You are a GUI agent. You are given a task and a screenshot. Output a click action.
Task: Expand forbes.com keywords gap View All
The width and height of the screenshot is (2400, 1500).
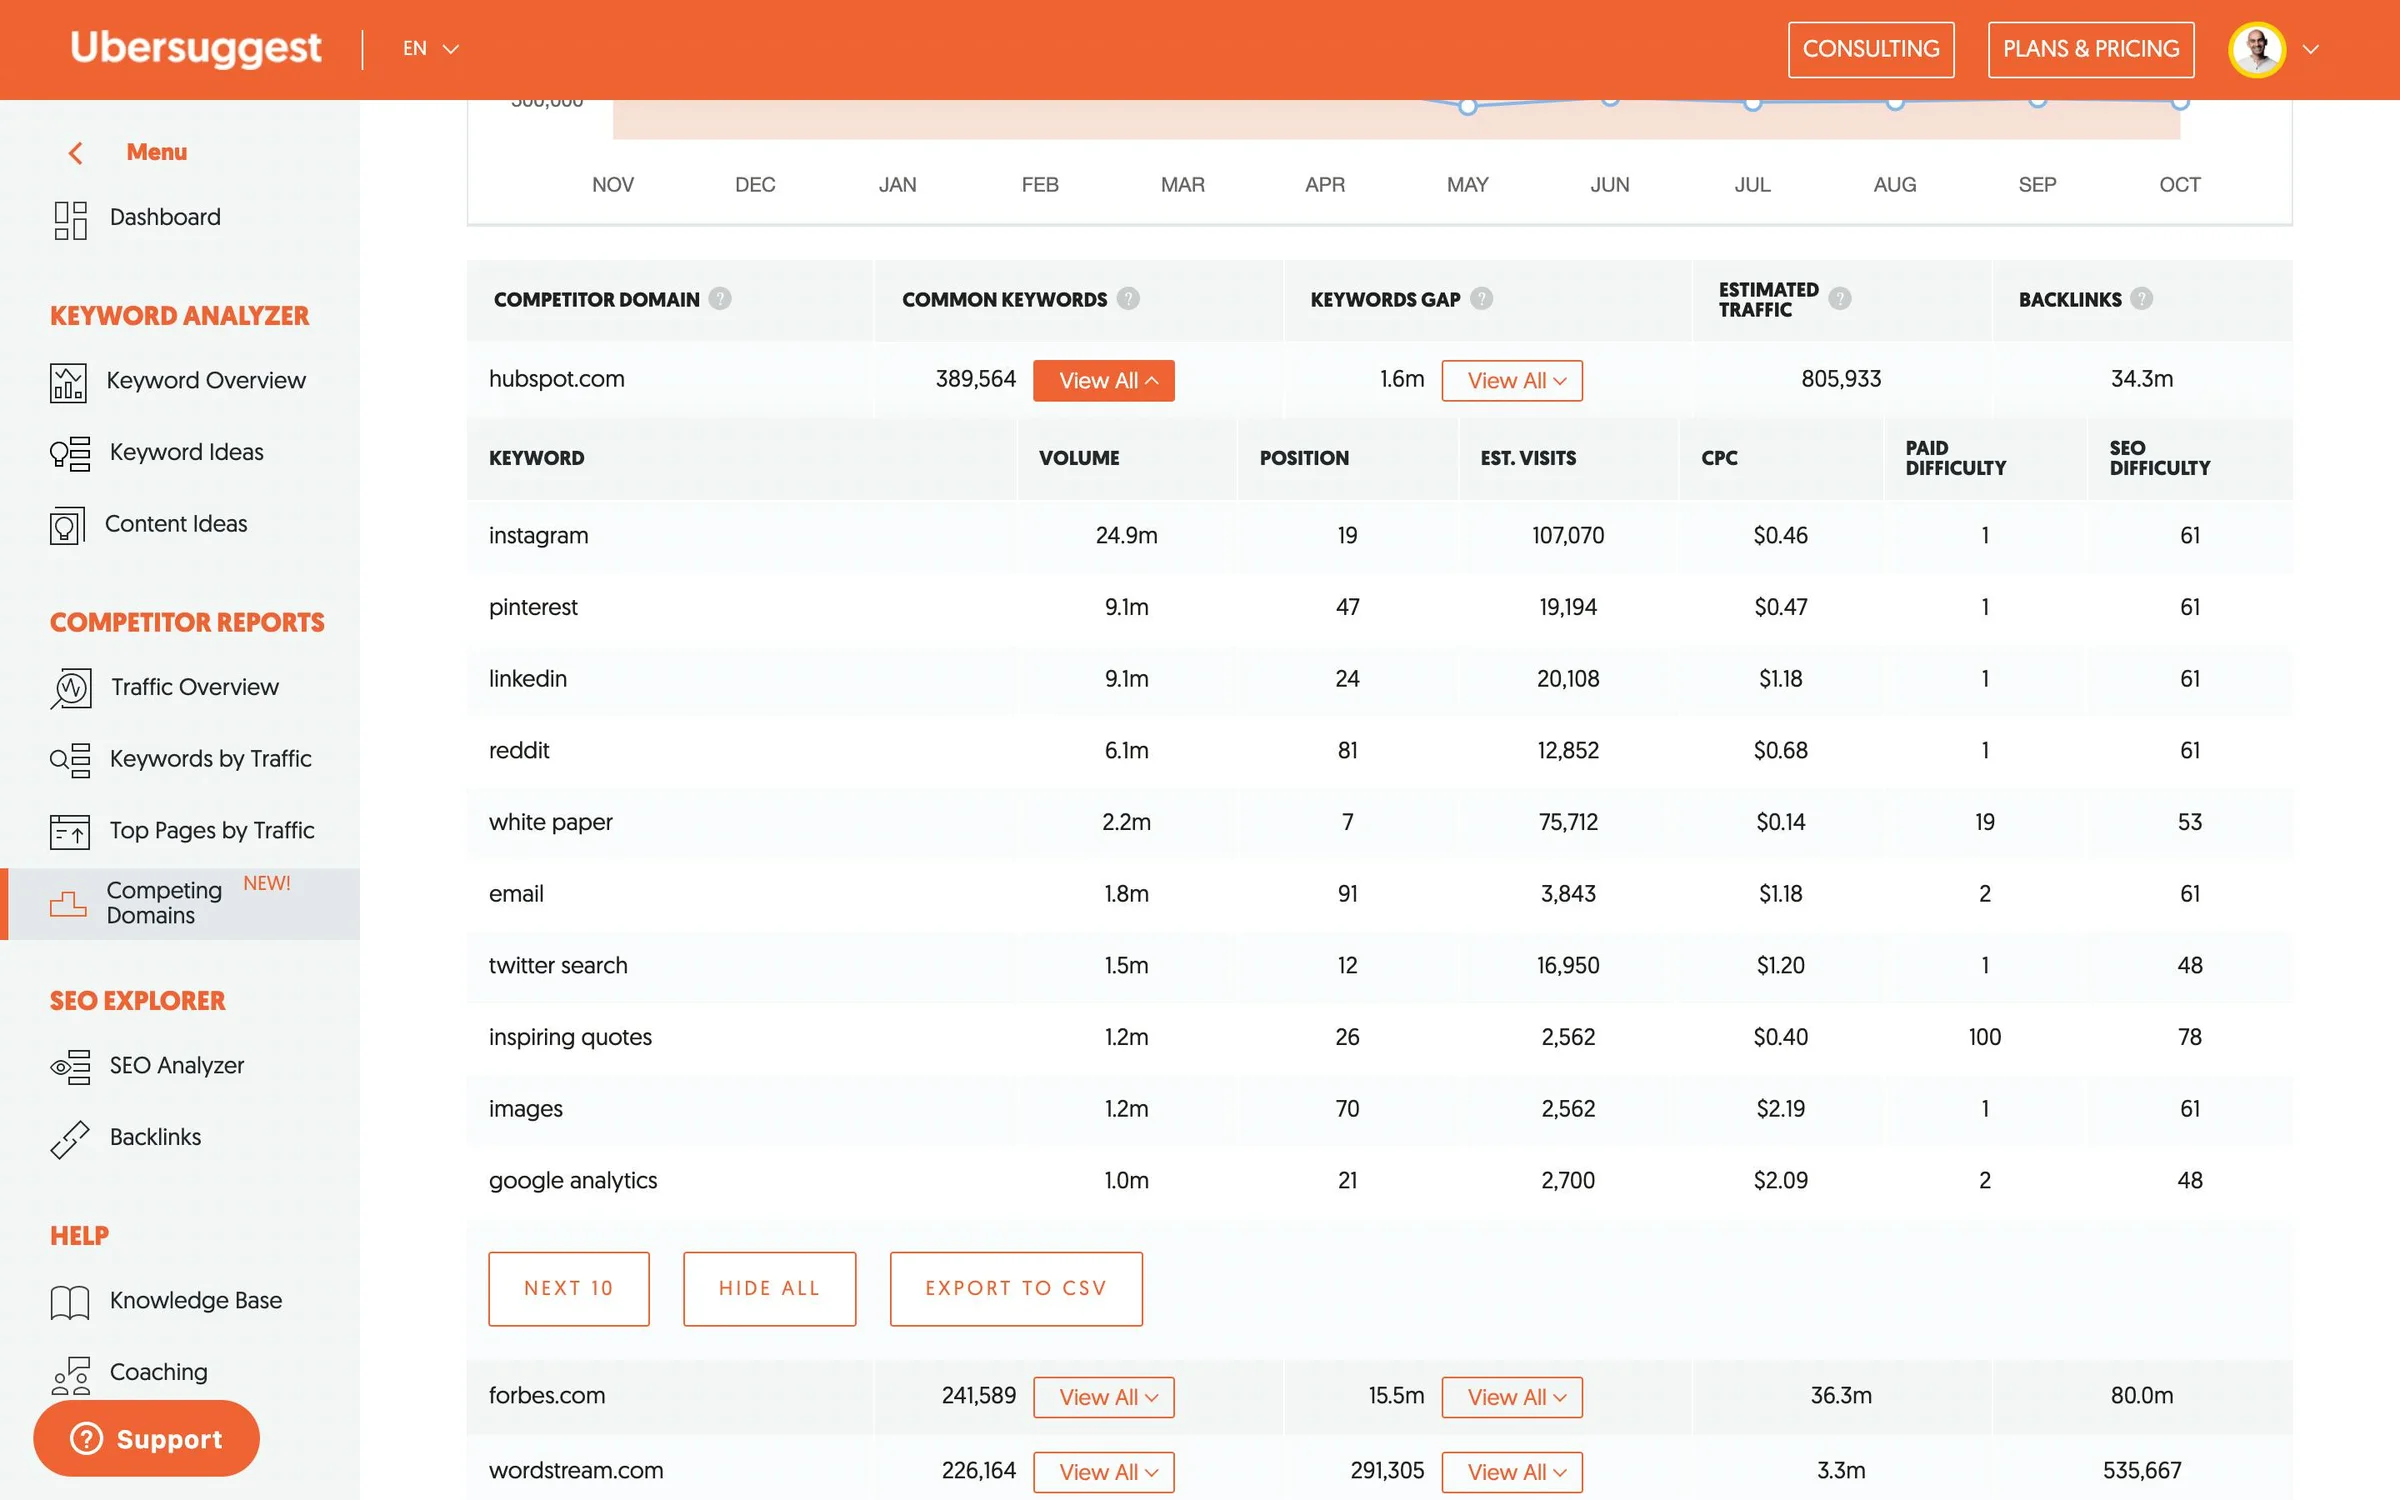1512,1397
